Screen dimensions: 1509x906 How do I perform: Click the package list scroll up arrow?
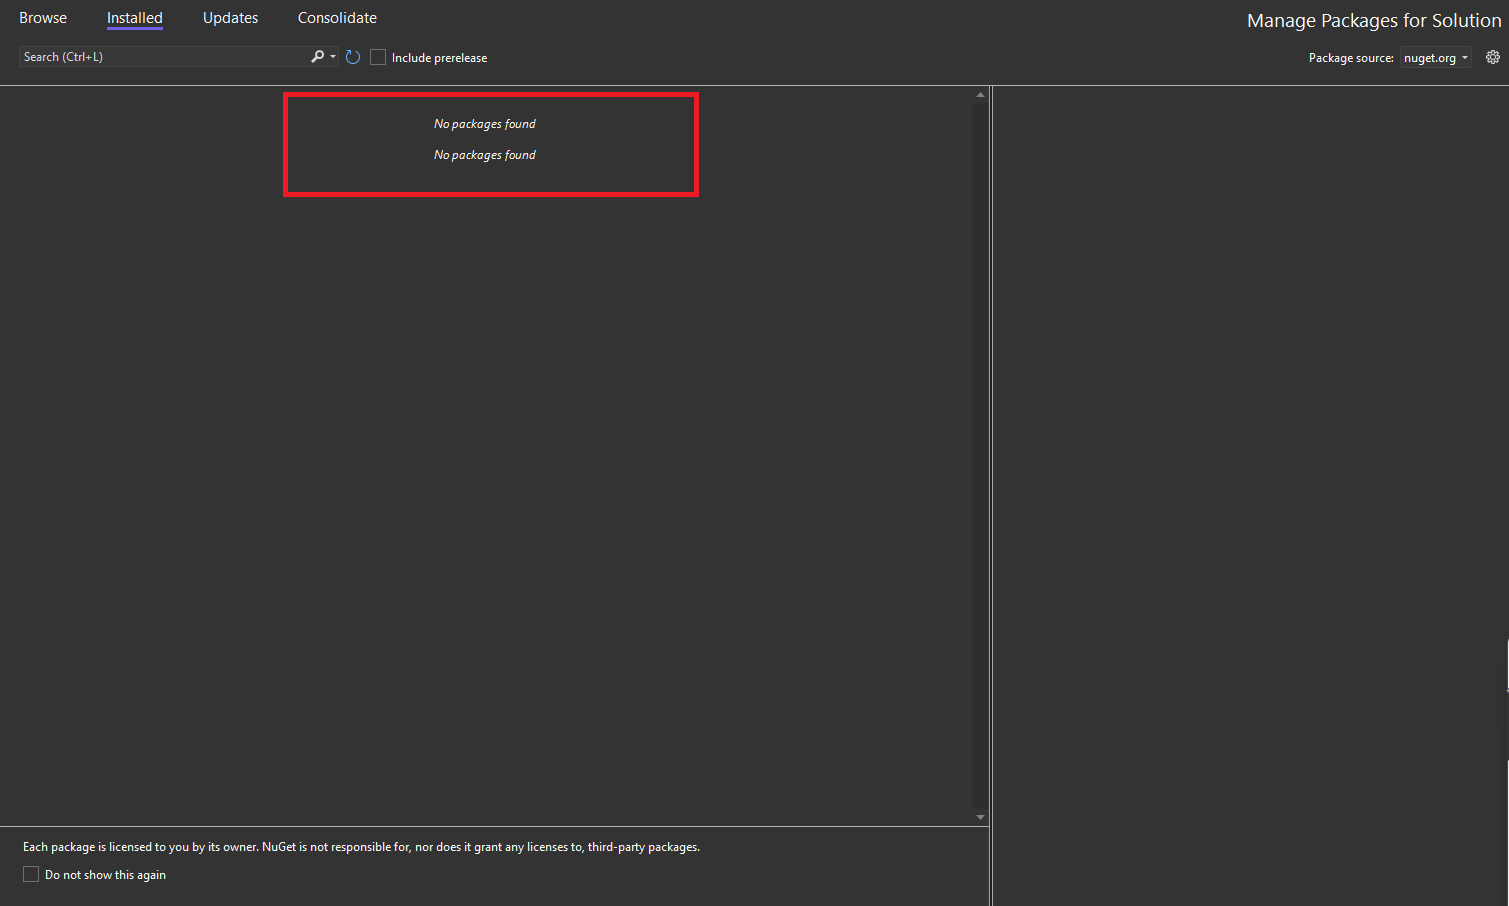pyautogui.click(x=980, y=95)
